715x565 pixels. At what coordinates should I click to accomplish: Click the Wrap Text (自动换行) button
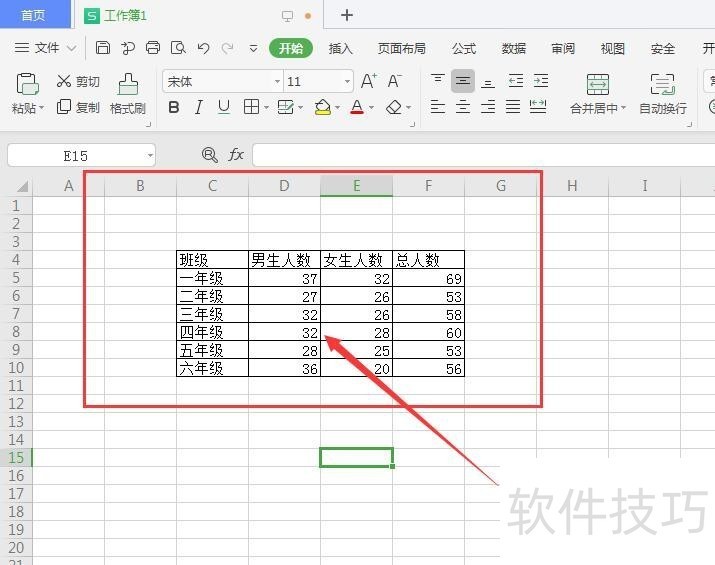663,94
